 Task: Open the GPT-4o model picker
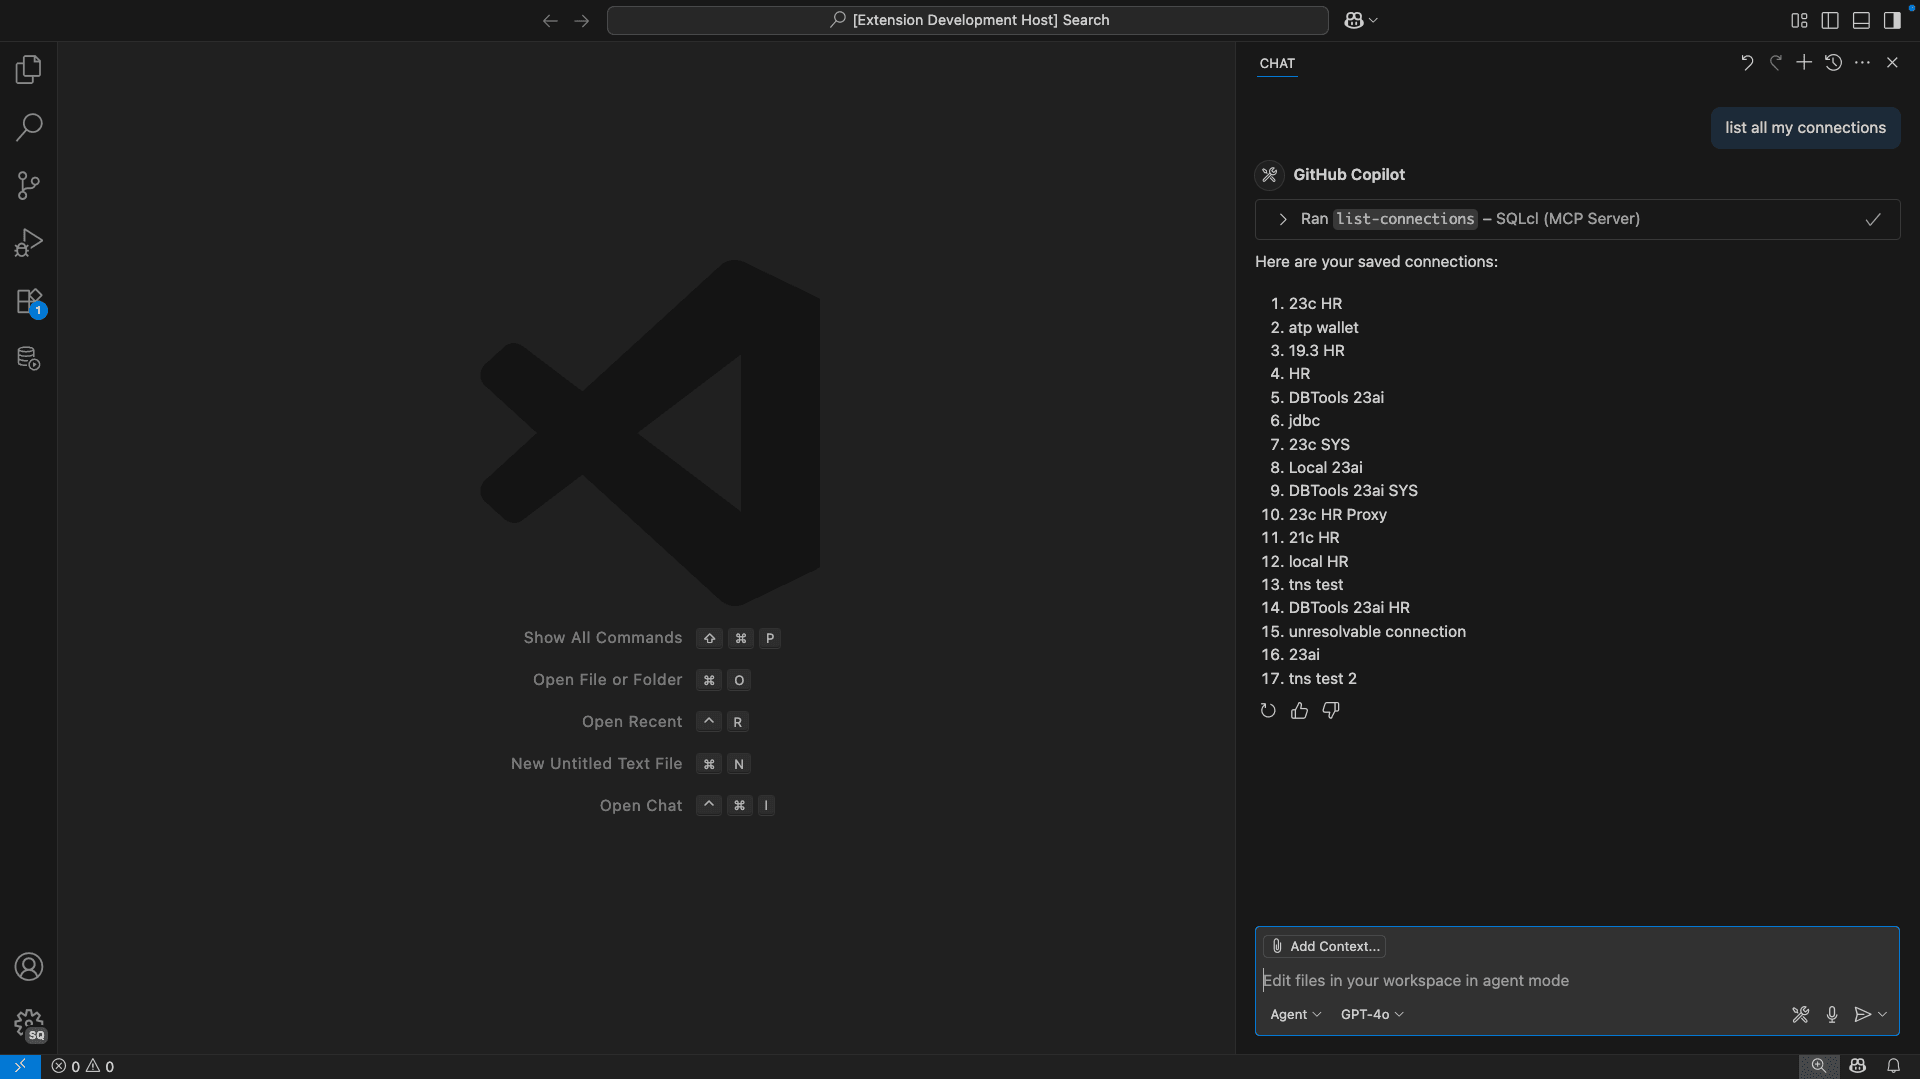pos(1370,1014)
